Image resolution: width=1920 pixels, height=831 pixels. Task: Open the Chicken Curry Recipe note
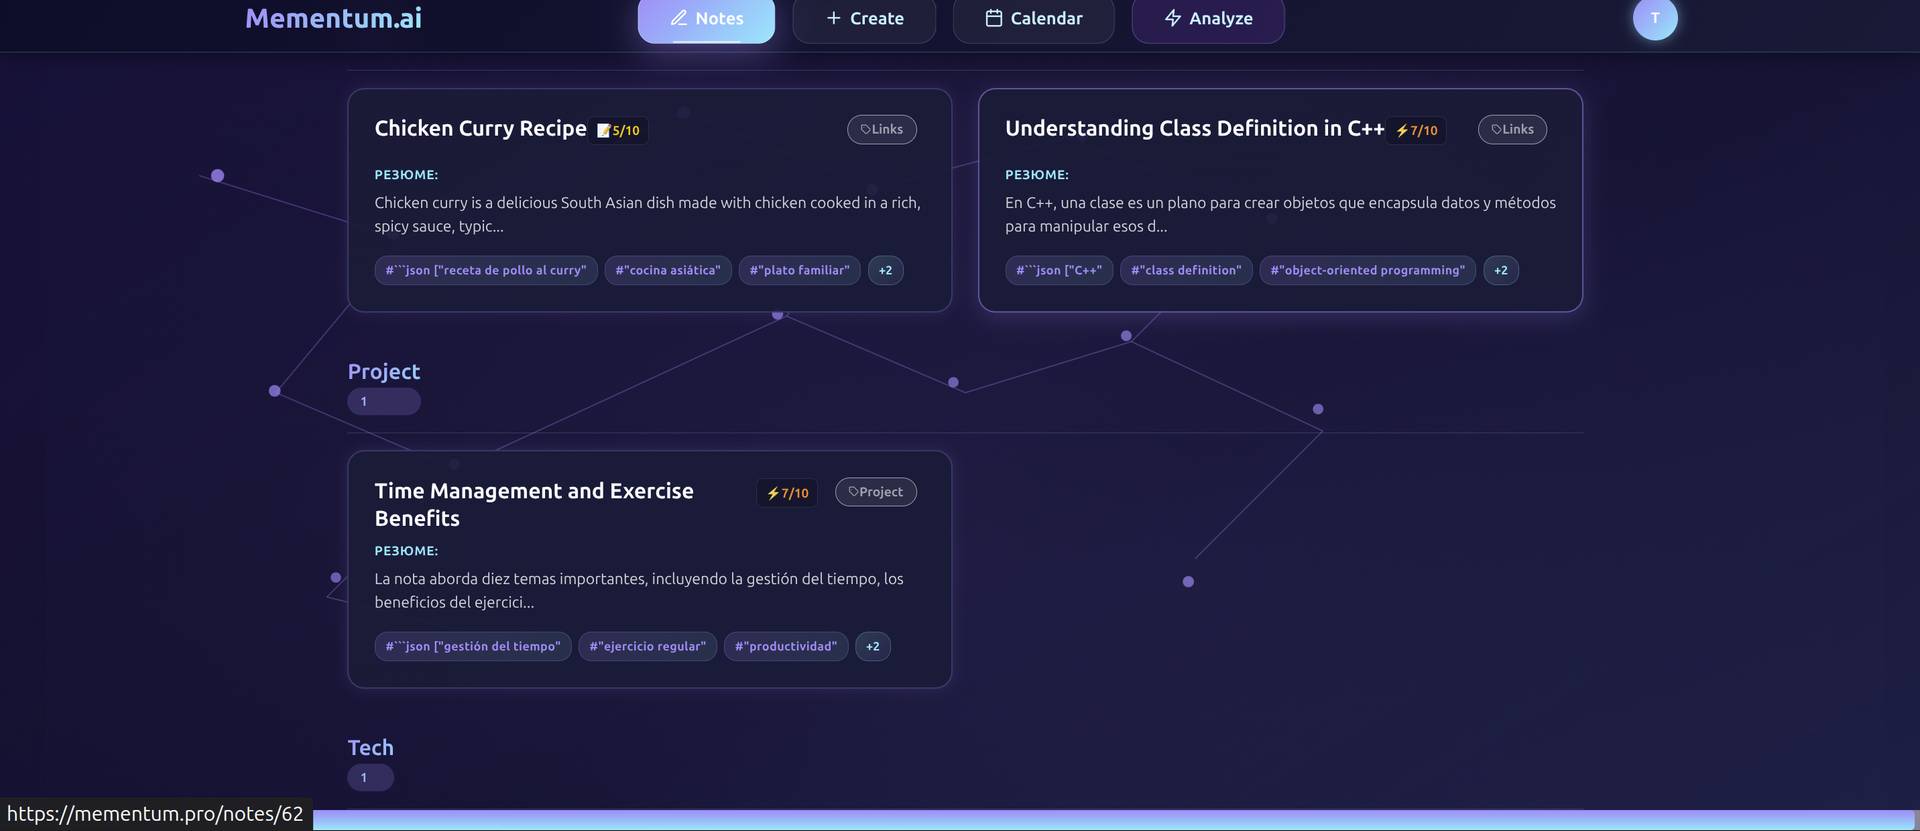click(x=480, y=129)
